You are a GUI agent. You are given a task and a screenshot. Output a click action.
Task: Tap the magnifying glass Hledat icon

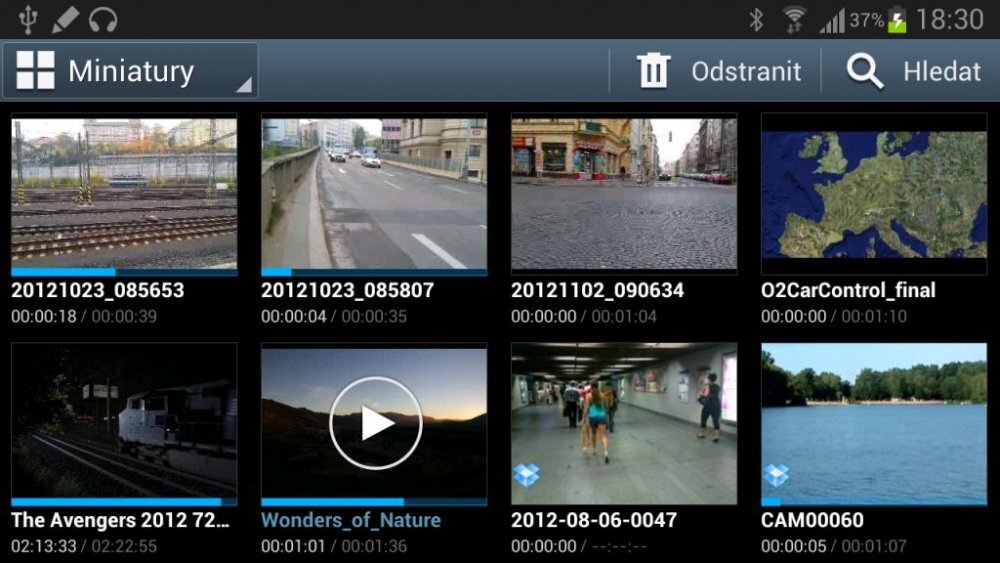864,71
